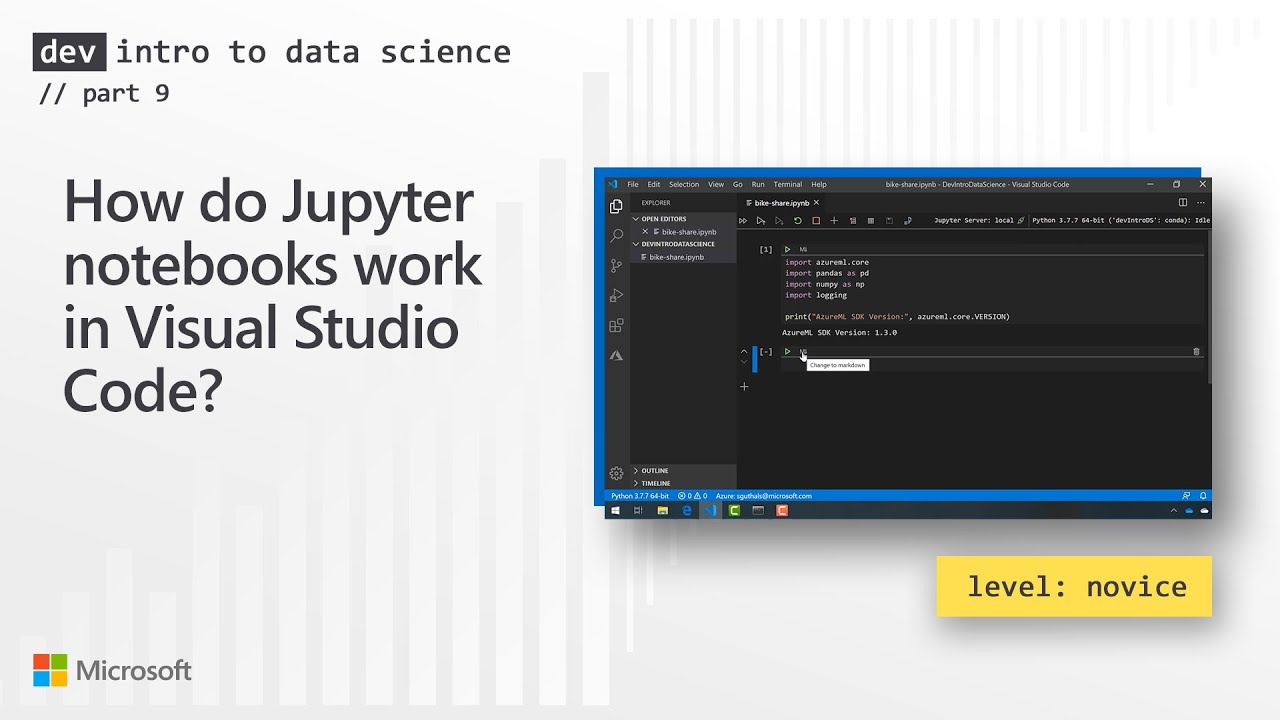1280x720 pixels.
Task: Open the Run and Debug view
Action: [x=616, y=296]
